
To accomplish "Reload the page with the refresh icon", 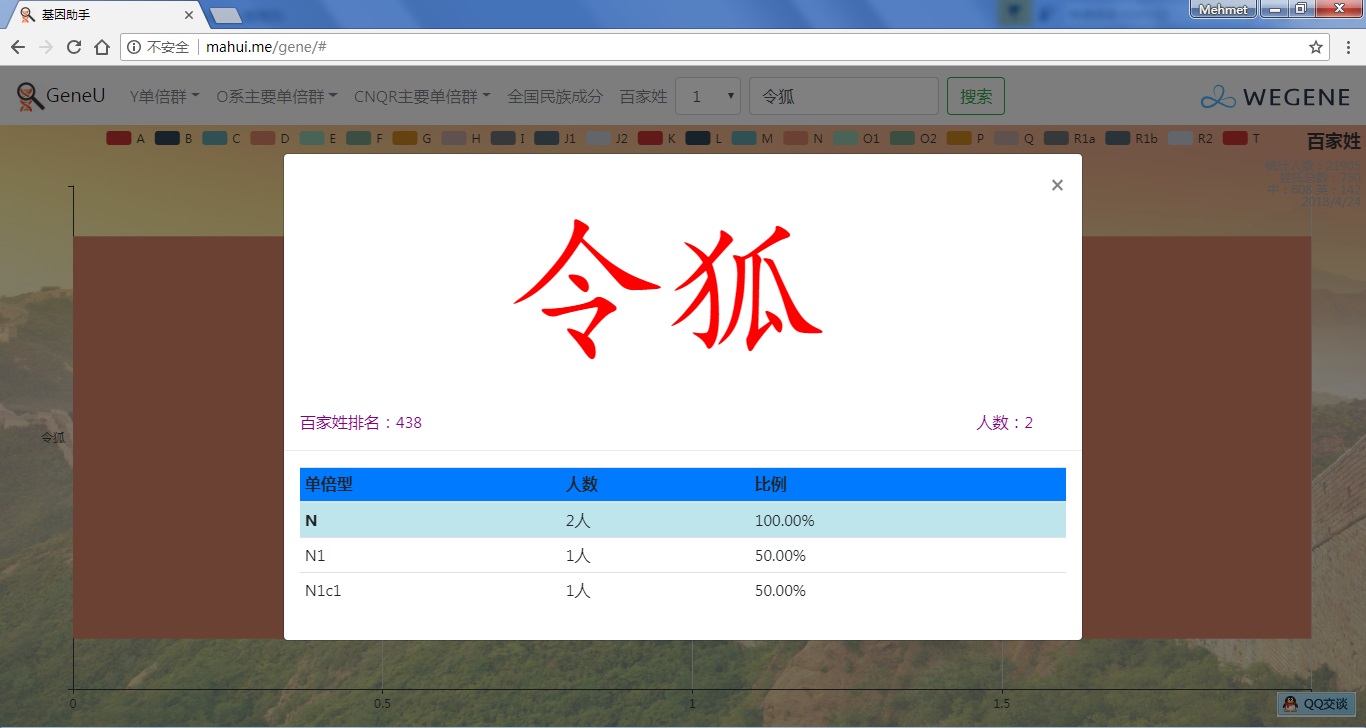I will click(x=74, y=47).
